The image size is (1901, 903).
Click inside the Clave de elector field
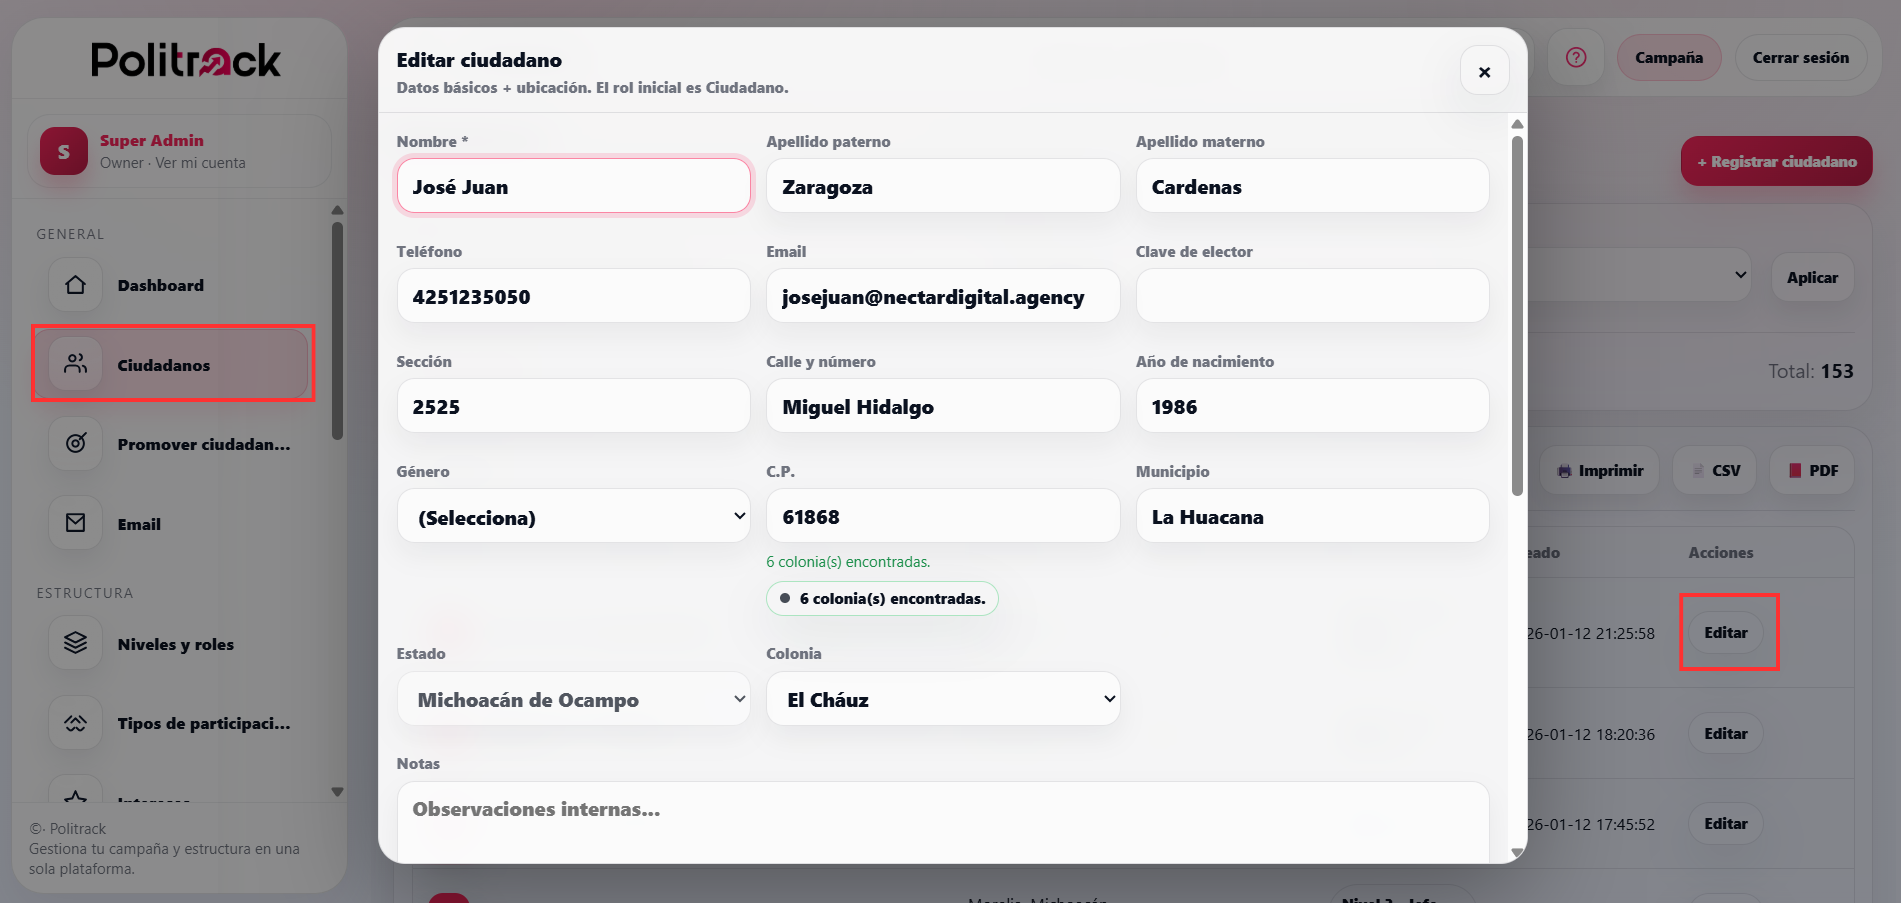pos(1312,295)
